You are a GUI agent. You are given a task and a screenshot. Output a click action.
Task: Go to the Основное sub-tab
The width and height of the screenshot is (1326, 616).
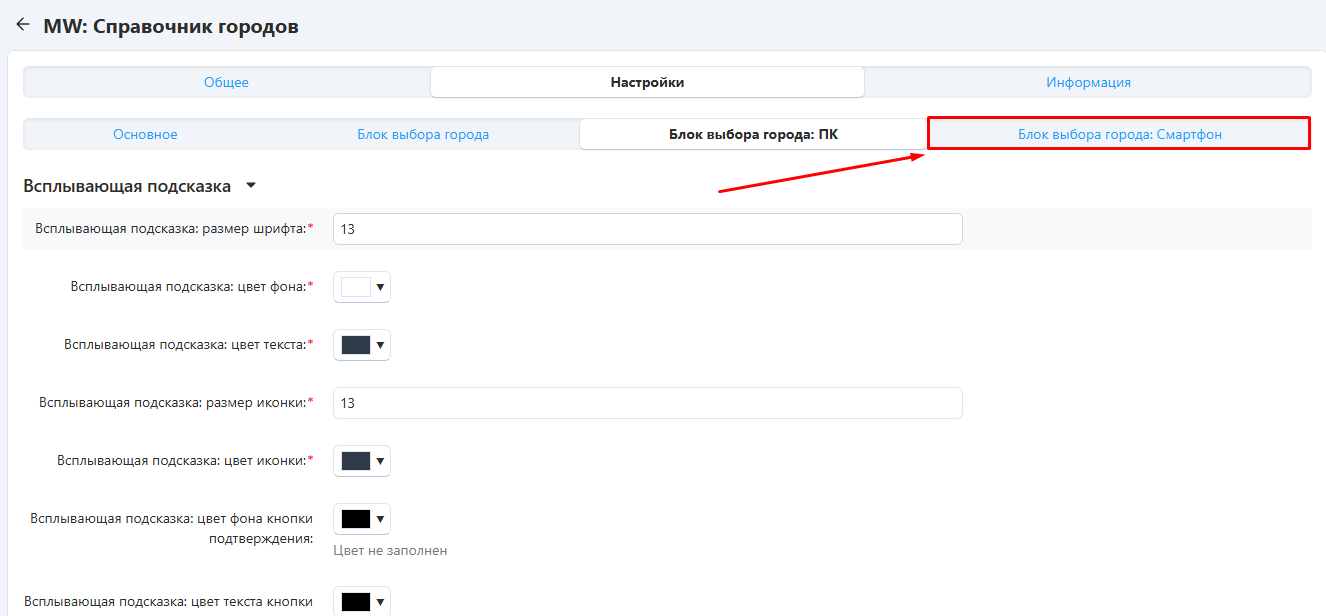(x=145, y=134)
